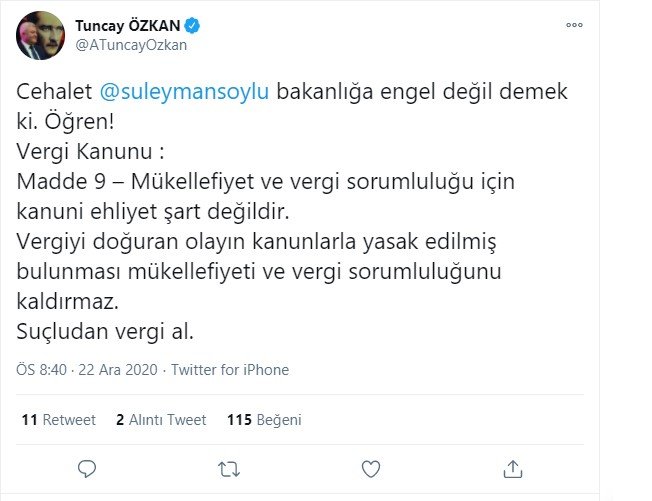The height and width of the screenshot is (501, 652).
Task: Click the 'Vergiyi doğuran olayın' sentence
Action: pyautogui.click(x=259, y=271)
